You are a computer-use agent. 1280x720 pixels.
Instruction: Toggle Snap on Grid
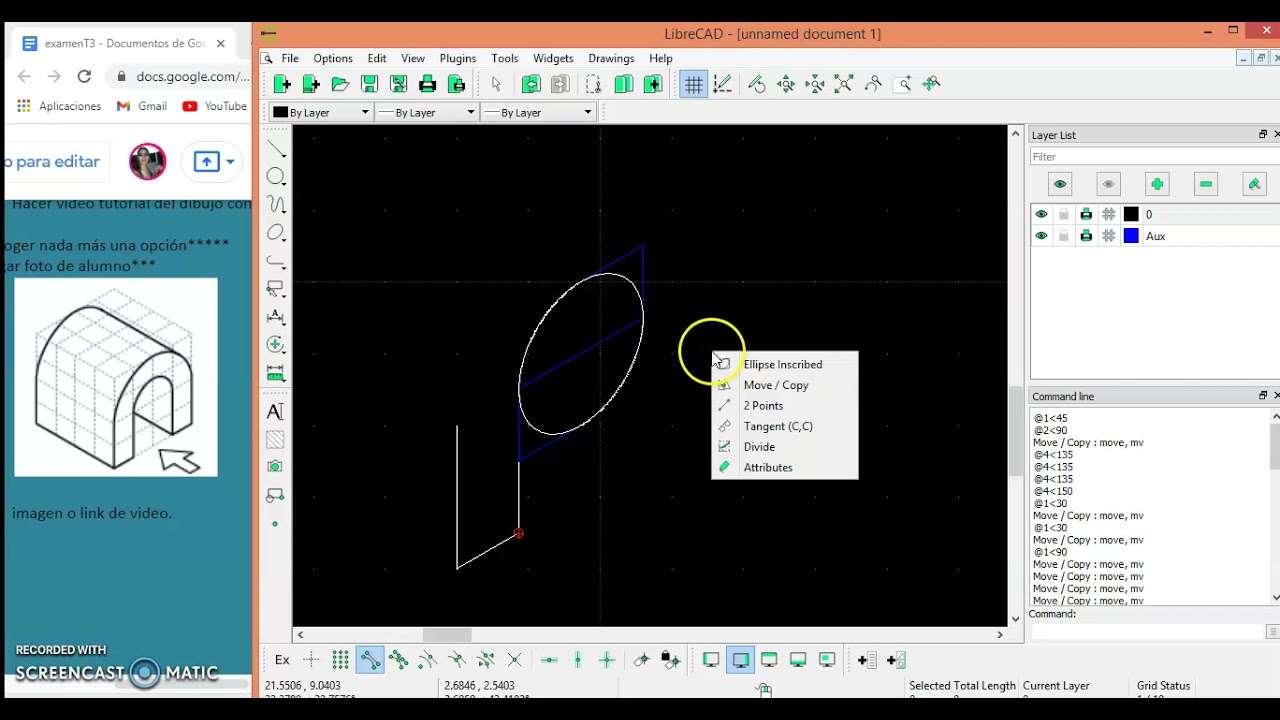pyautogui.click(x=341, y=660)
